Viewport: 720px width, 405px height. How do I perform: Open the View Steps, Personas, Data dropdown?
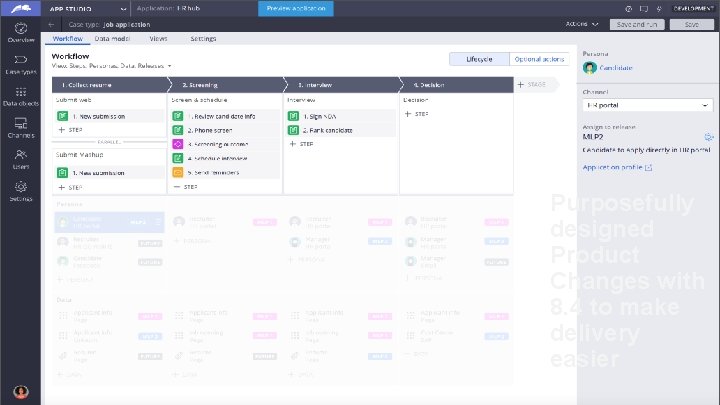[x=112, y=66]
